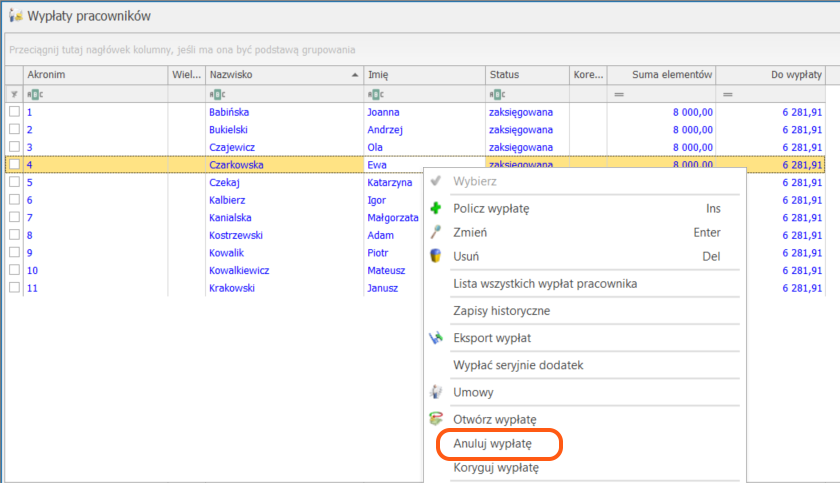Click the Imię filter condition icon
The height and width of the screenshot is (483, 840).
click(376, 94)
